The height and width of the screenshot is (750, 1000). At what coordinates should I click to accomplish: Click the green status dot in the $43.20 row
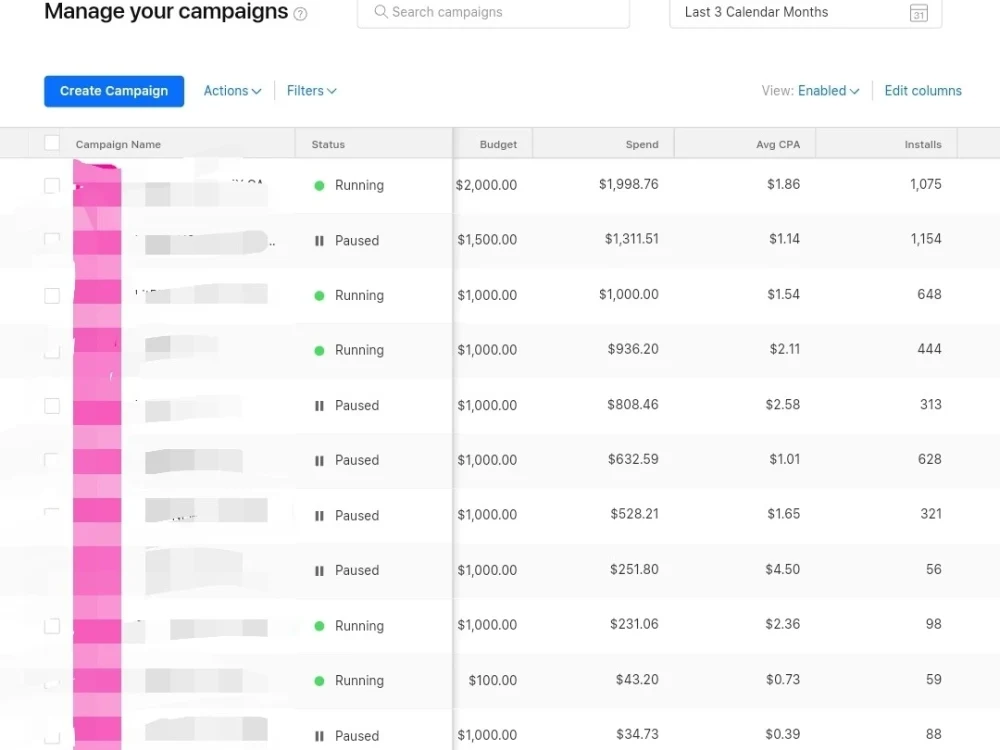click(320, 680)
